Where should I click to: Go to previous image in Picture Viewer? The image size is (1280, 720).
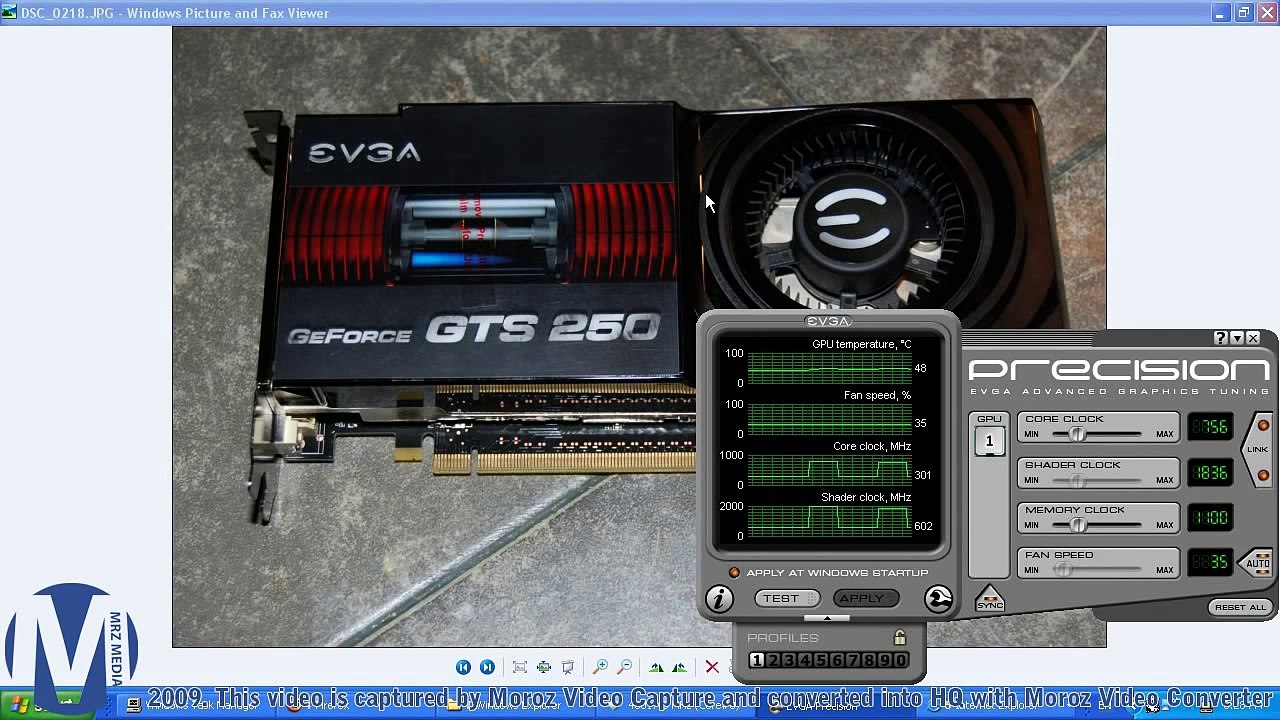pos(463,667)
